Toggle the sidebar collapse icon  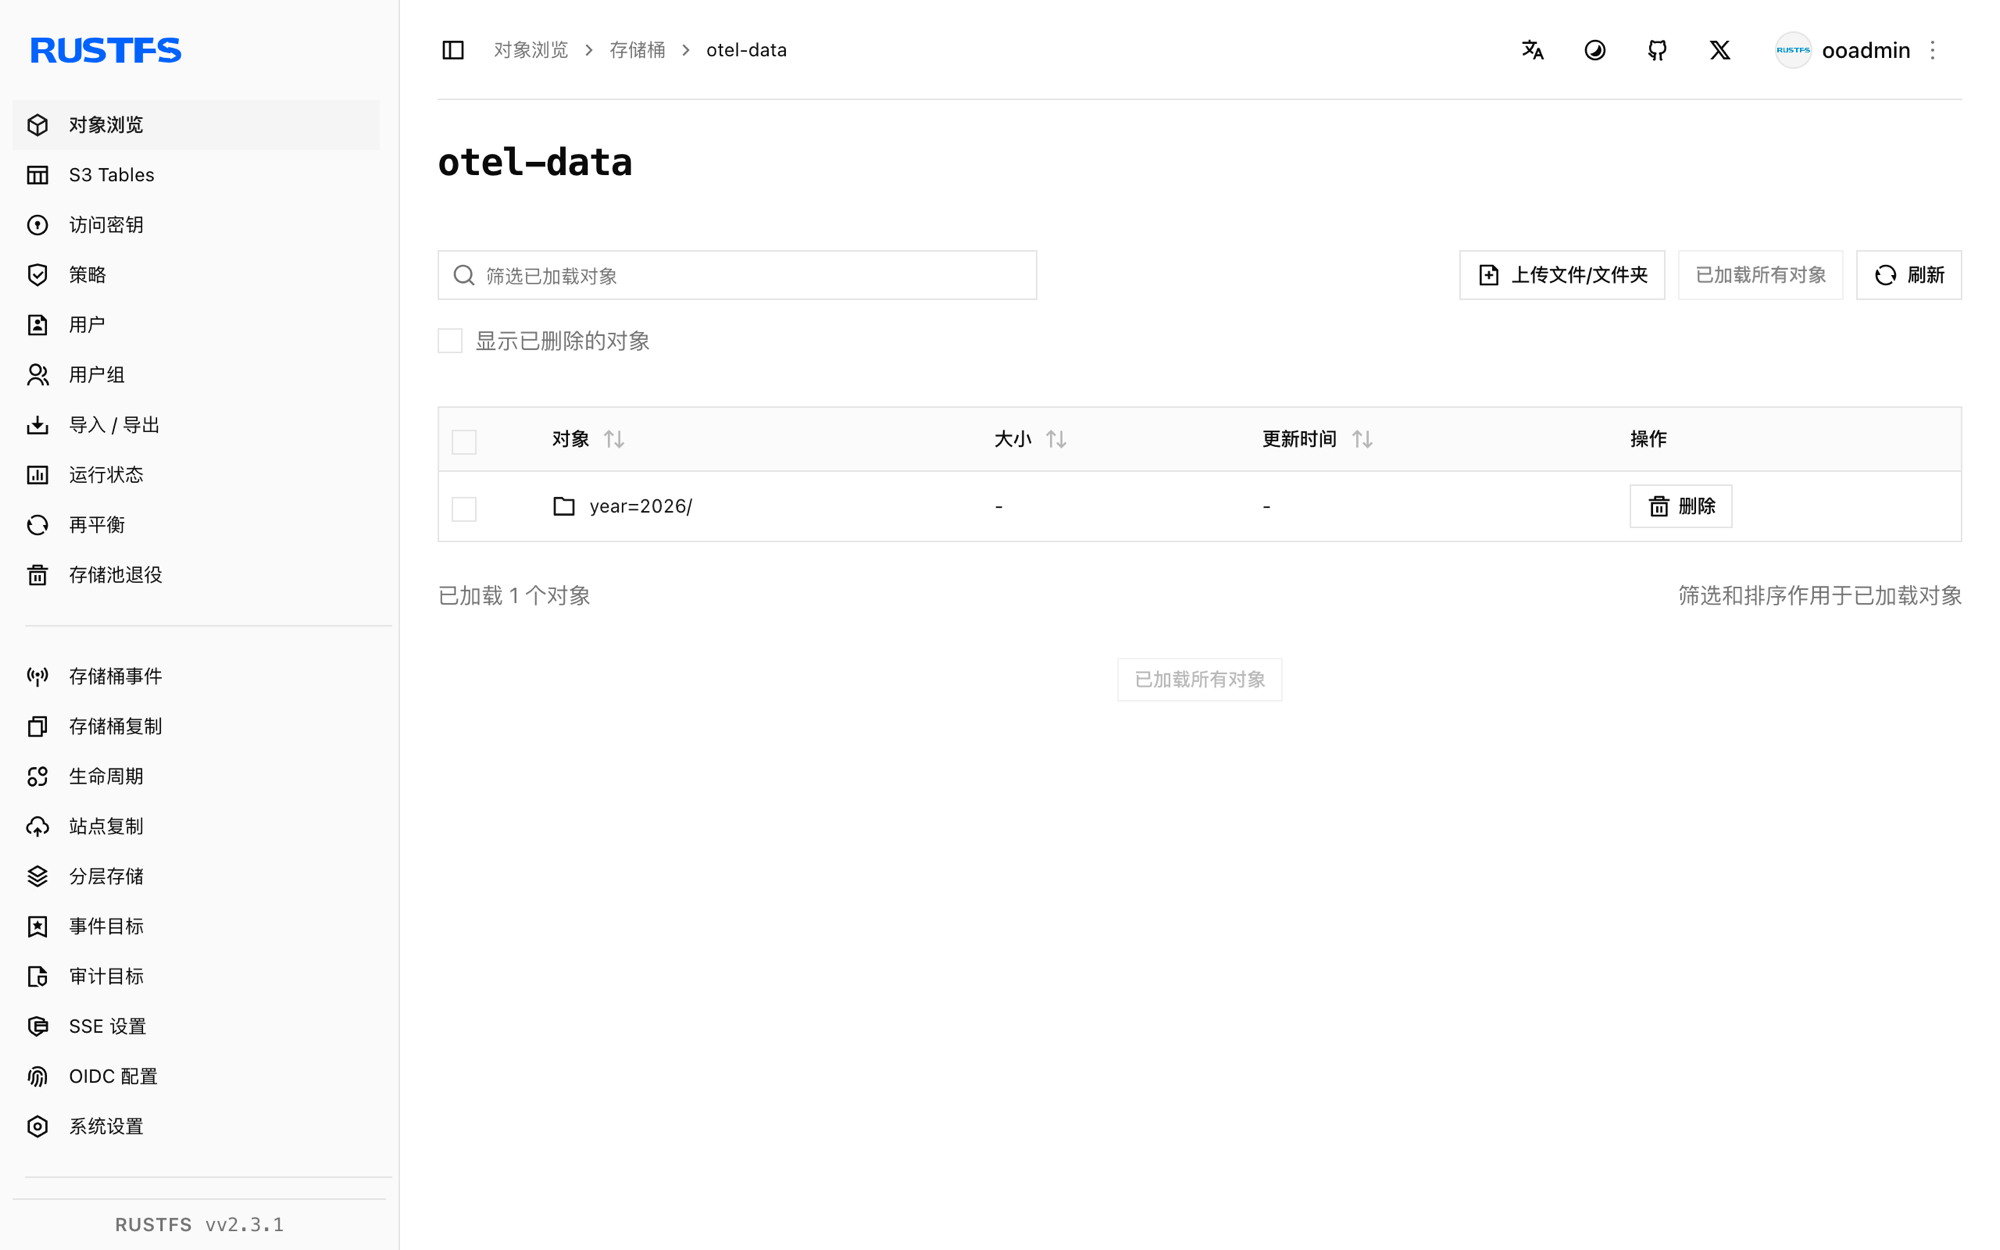pos(453,50)
